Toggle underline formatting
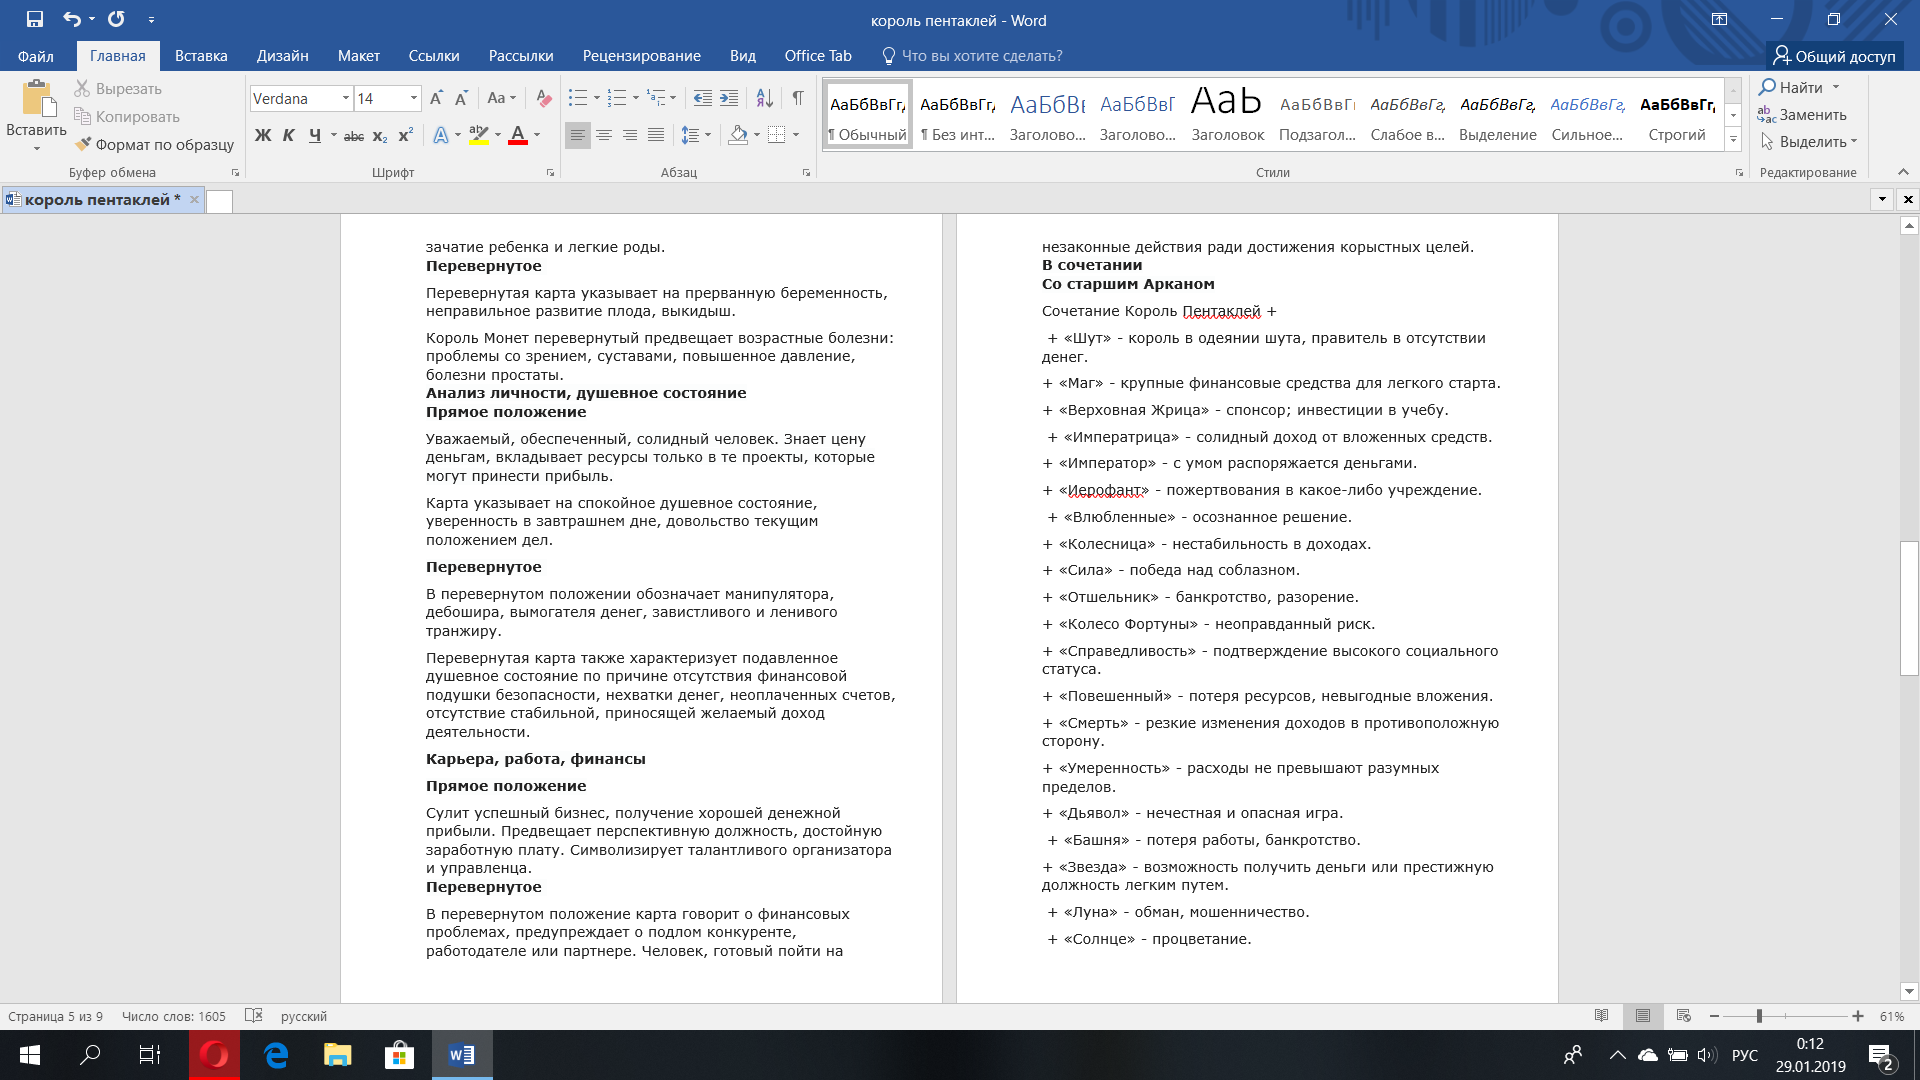 click(315, 135)
